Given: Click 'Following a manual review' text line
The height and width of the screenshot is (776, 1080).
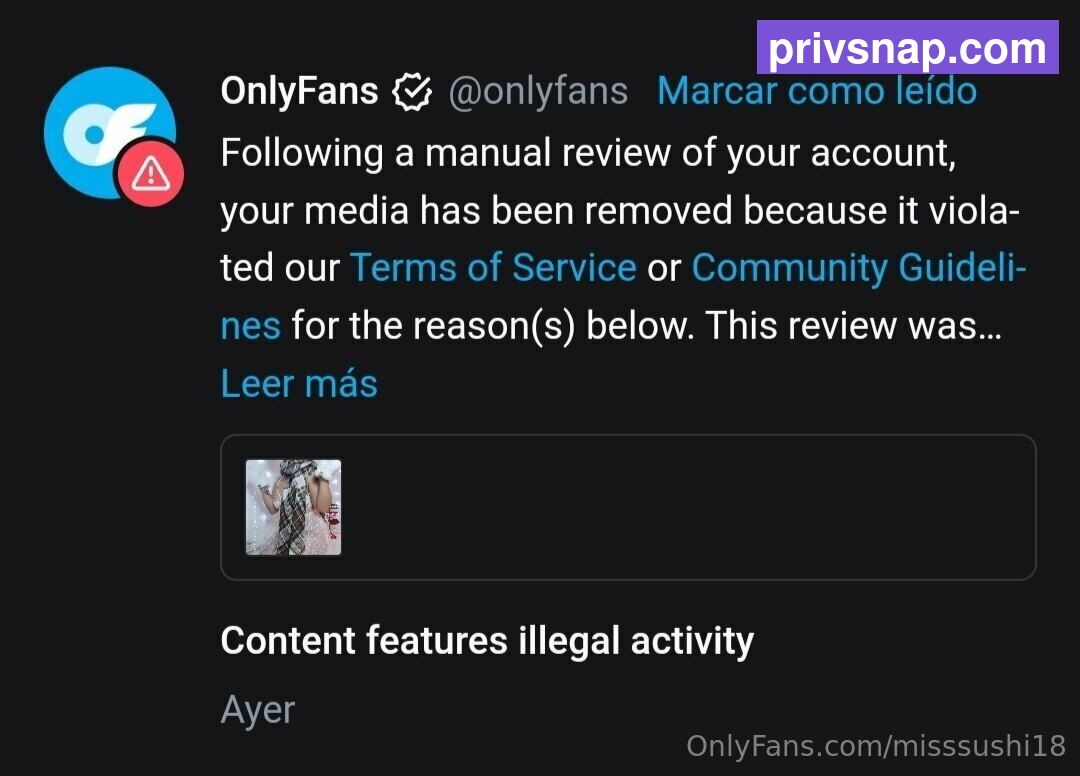Looking at the screenshot, I should [x=588, y=152].
